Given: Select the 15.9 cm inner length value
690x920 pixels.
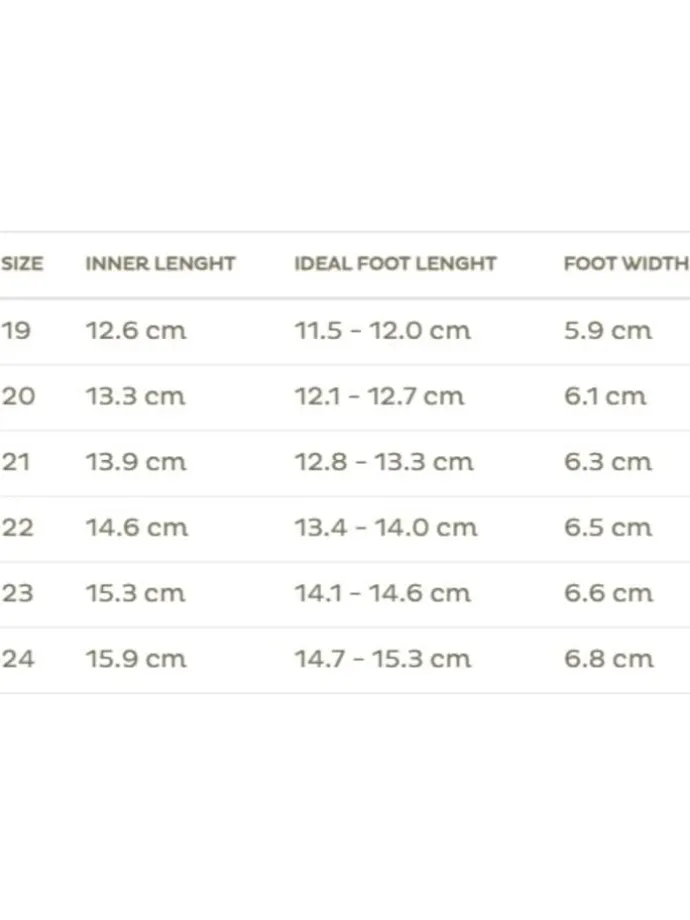Looking at the screenshot, I should pos(136,659).
